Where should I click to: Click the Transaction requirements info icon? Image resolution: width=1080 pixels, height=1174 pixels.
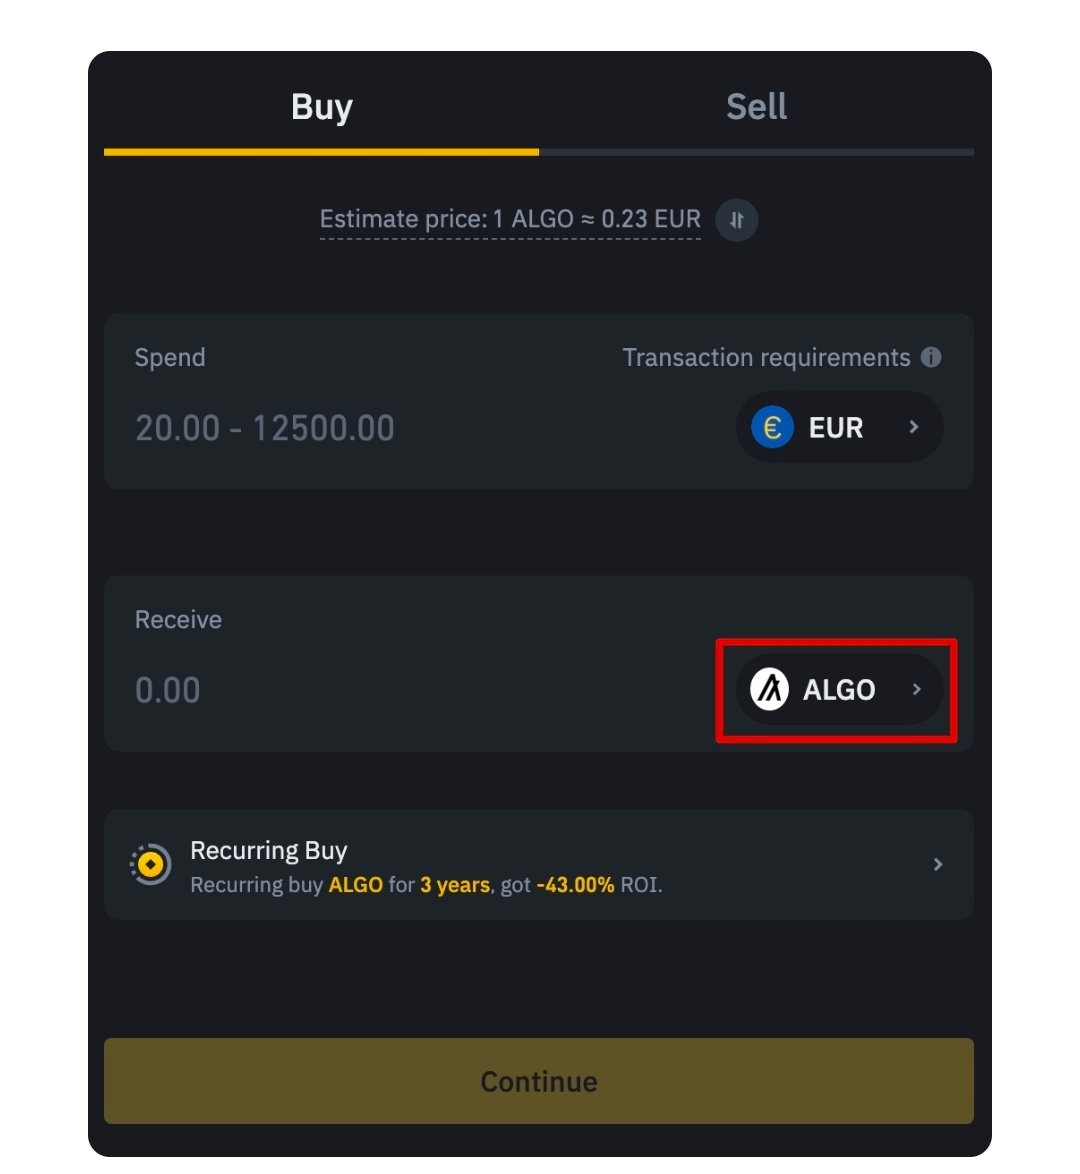point(931,357)
